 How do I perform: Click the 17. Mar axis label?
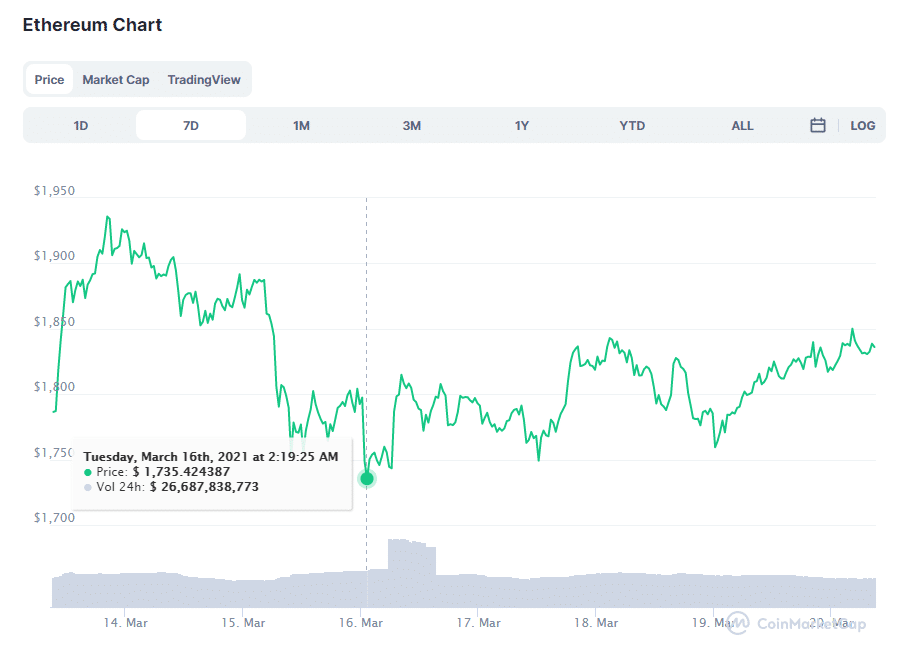[x=479, y=623]
